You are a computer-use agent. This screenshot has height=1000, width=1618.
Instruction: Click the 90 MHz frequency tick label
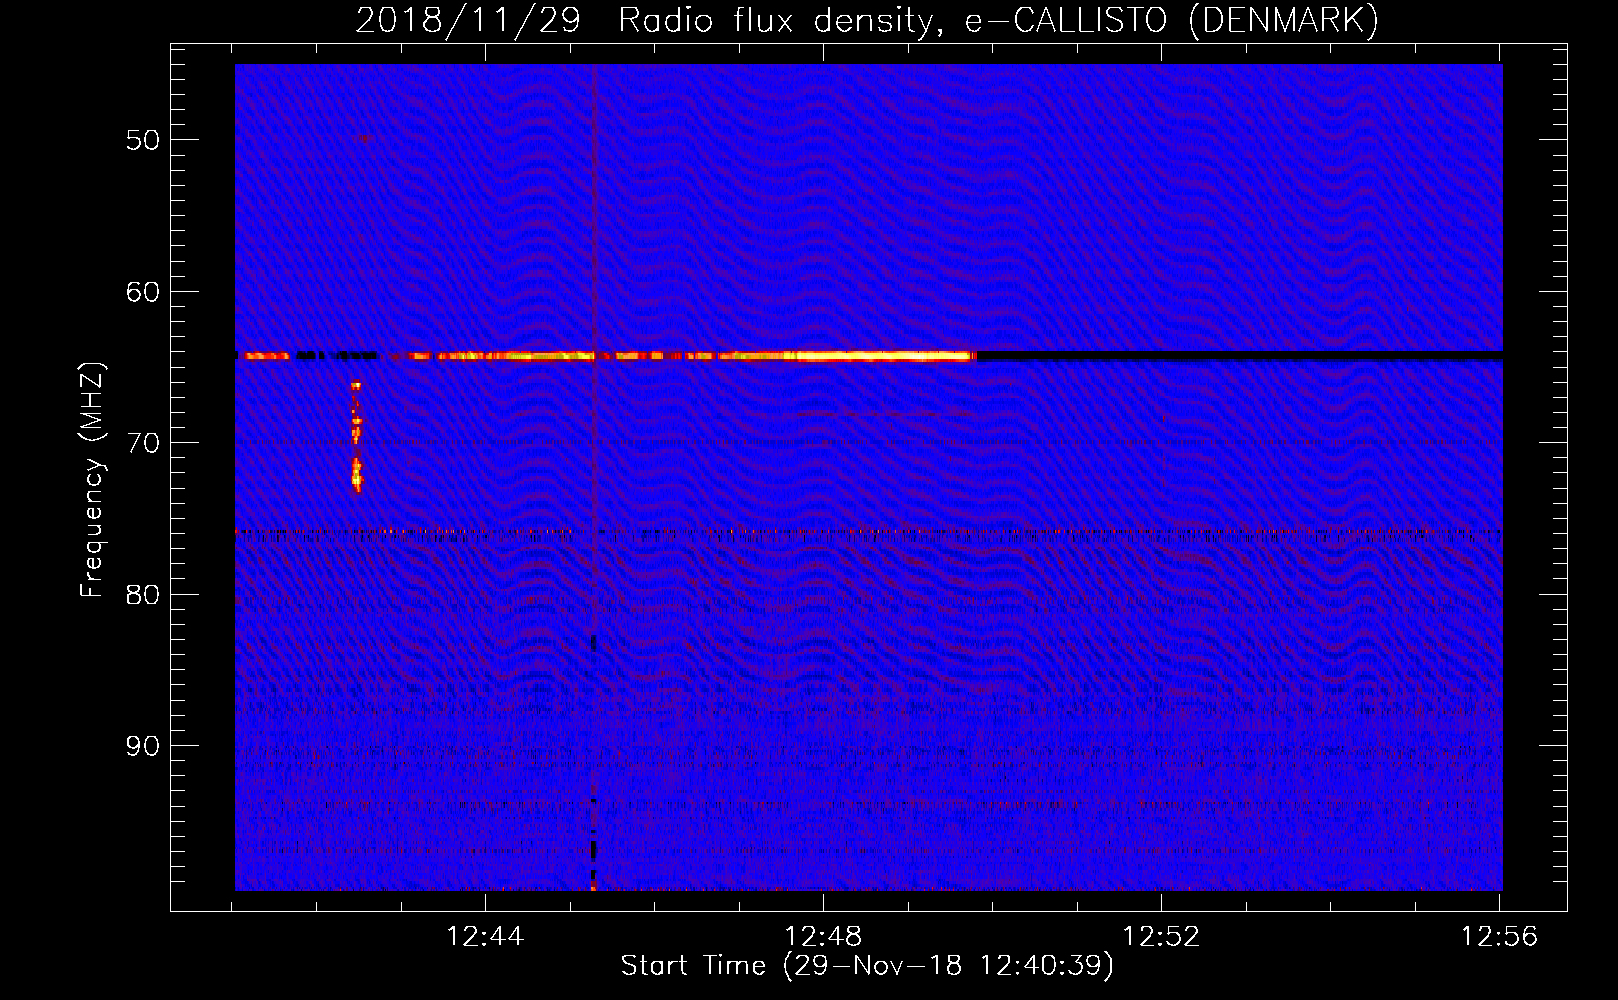143,746
